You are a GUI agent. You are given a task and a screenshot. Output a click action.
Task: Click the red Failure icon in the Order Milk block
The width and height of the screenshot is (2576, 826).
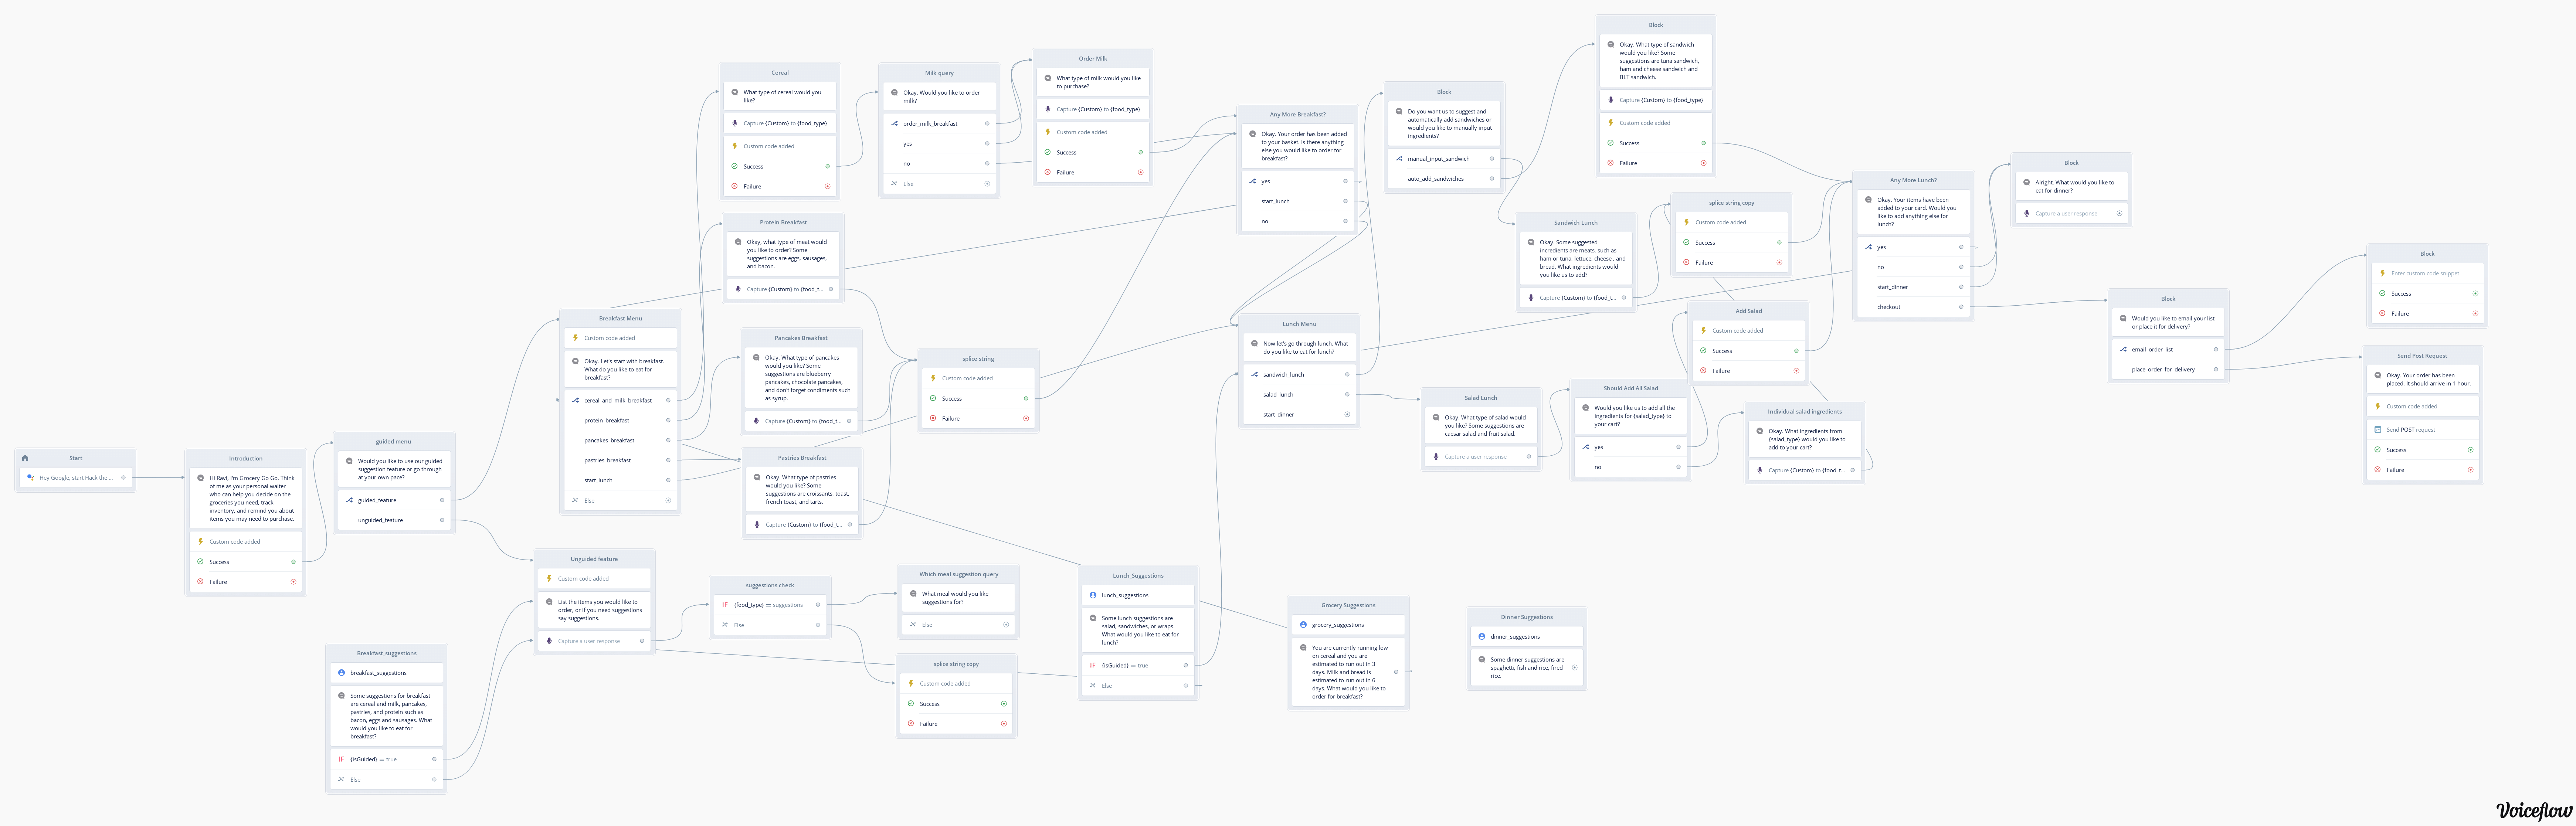click(1048, 172)
